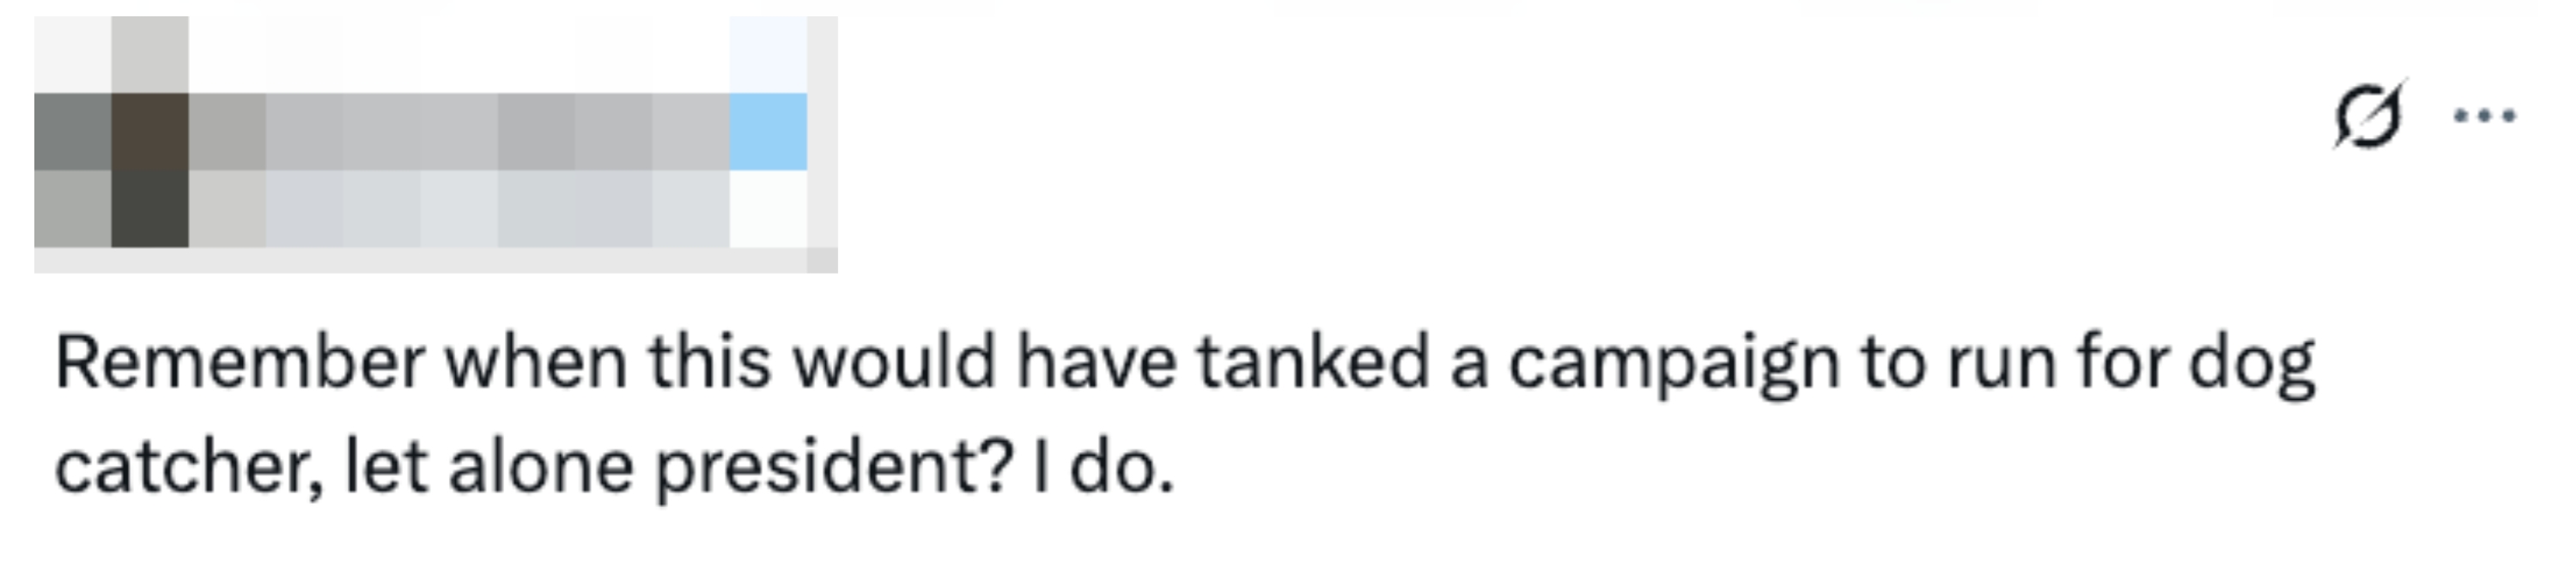Click the blue verified badge
The height and width of the screenshot is (586, 2576).
coord(768,131)
